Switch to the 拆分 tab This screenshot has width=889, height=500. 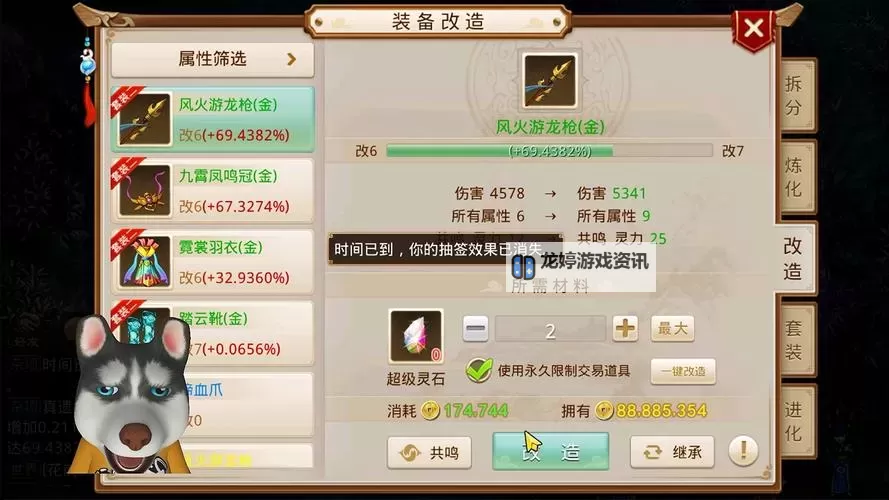(795, 95)
